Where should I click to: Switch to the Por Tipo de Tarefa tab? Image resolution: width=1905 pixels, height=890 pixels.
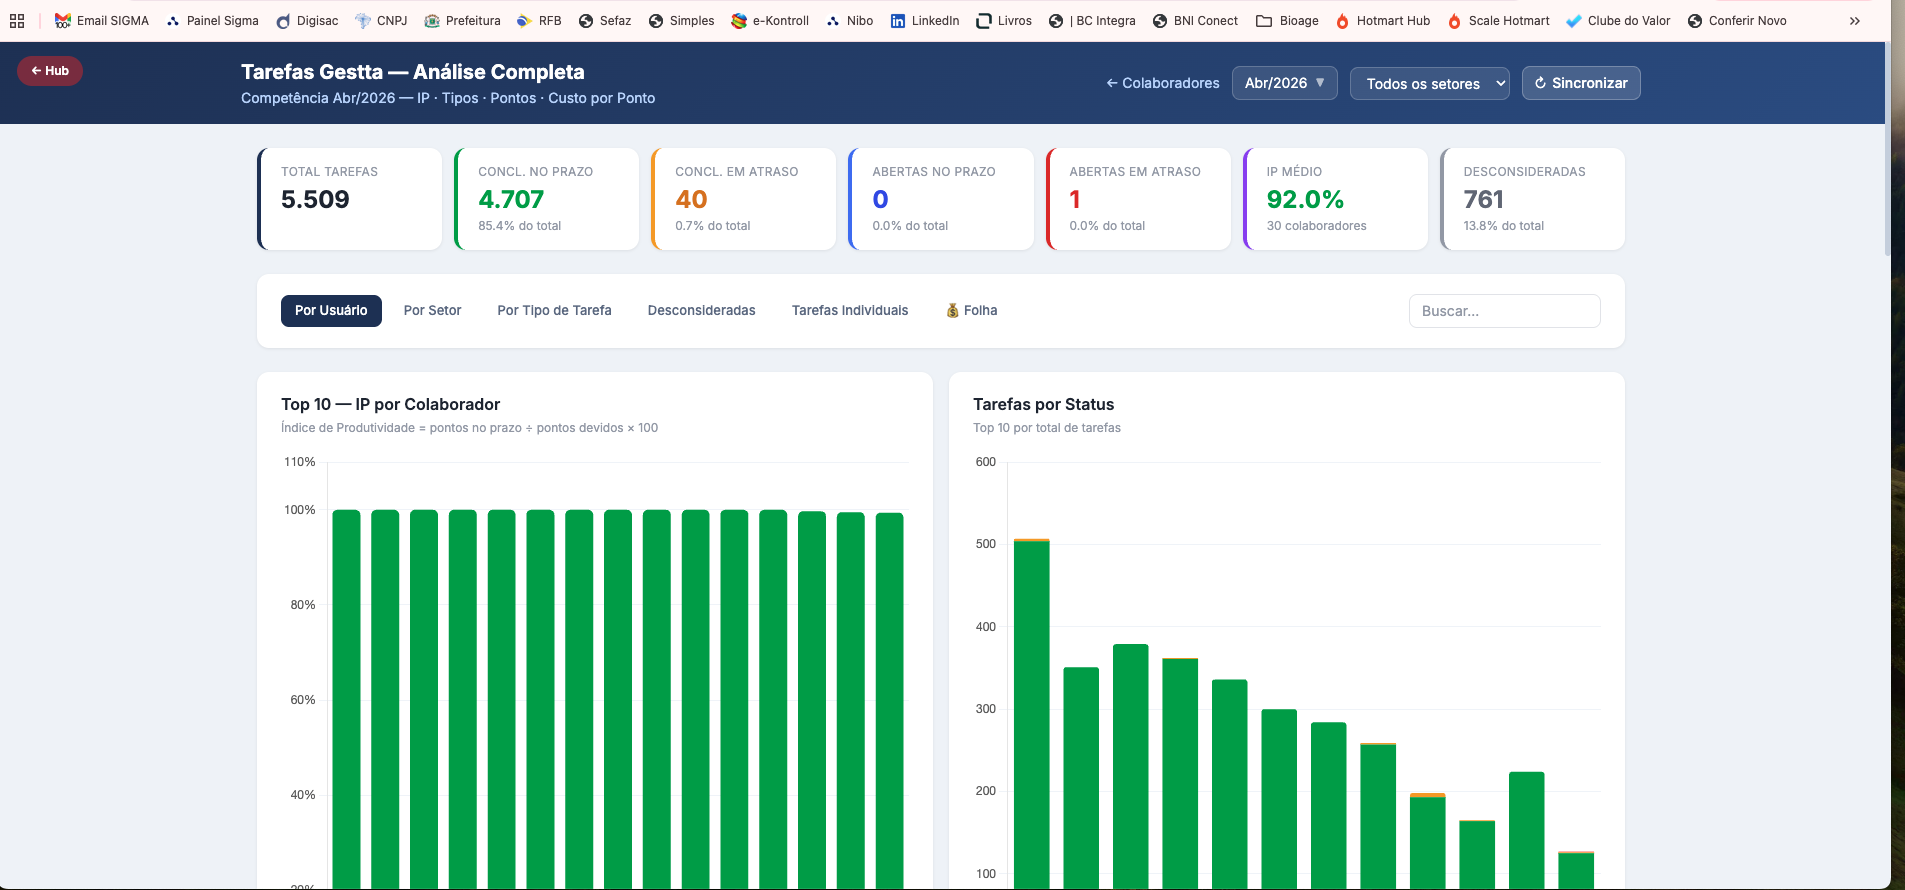tap(554, 311)
